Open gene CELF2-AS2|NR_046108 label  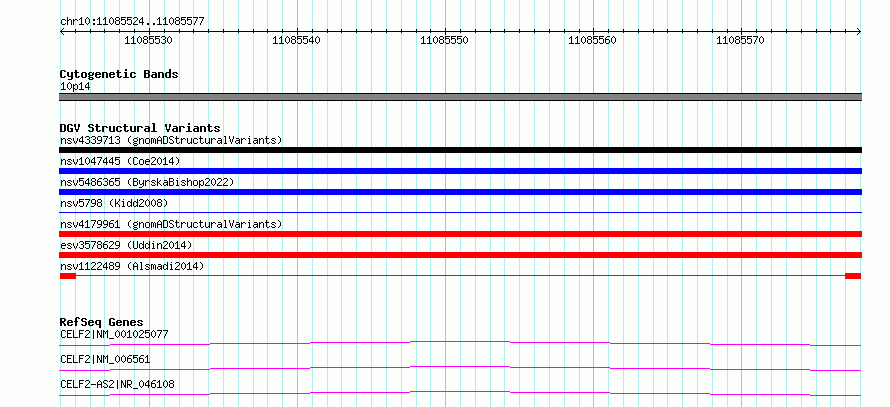click(x=117, y=385)
